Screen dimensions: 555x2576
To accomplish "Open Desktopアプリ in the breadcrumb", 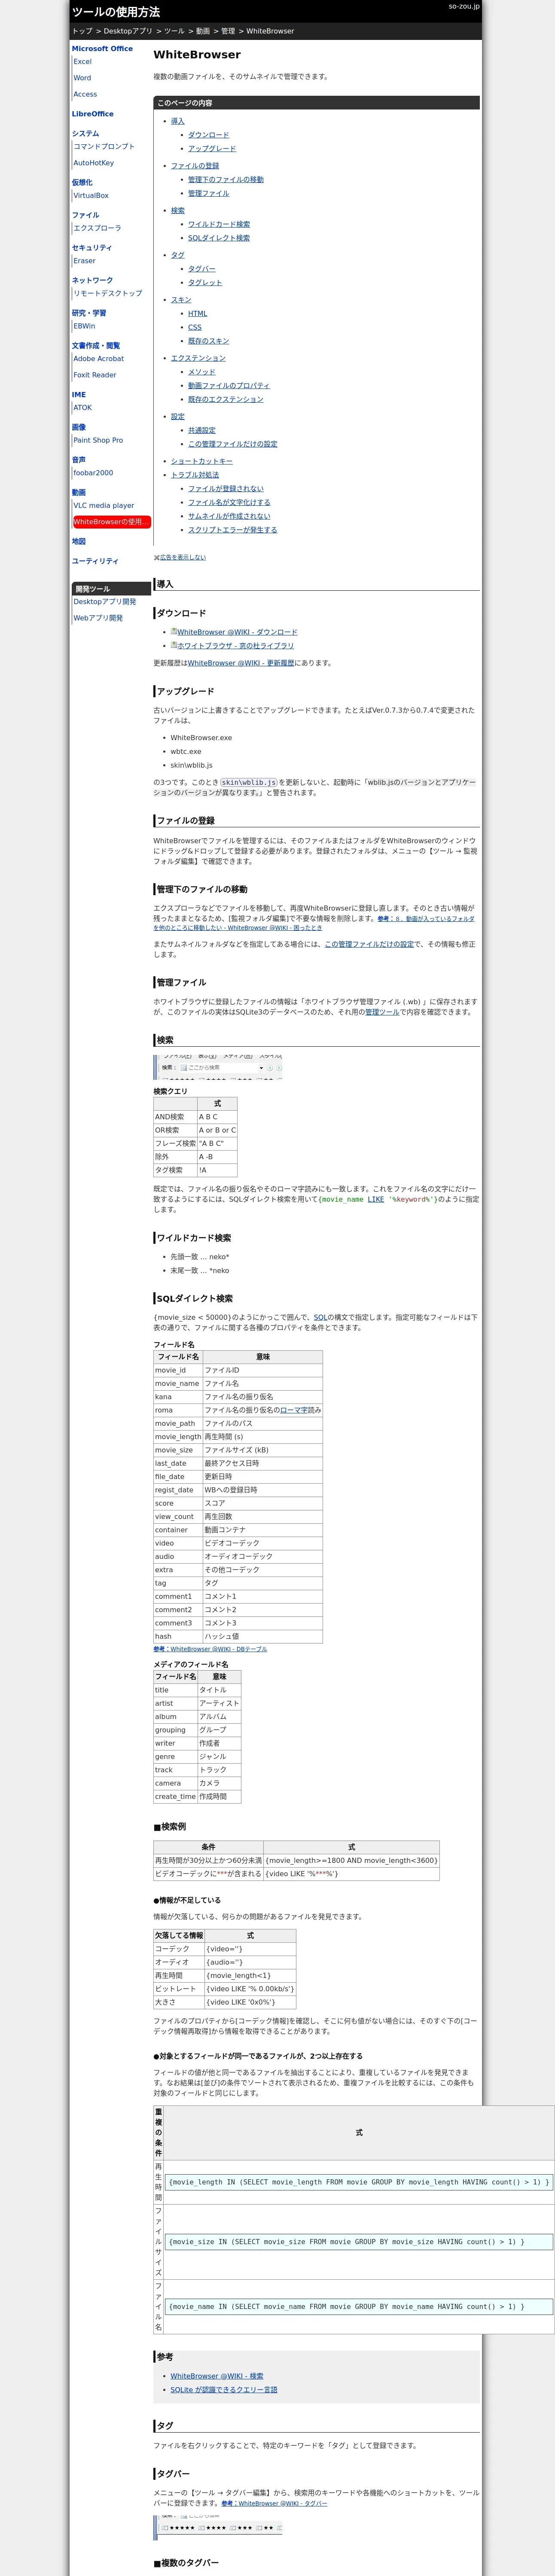I will 128,31.
